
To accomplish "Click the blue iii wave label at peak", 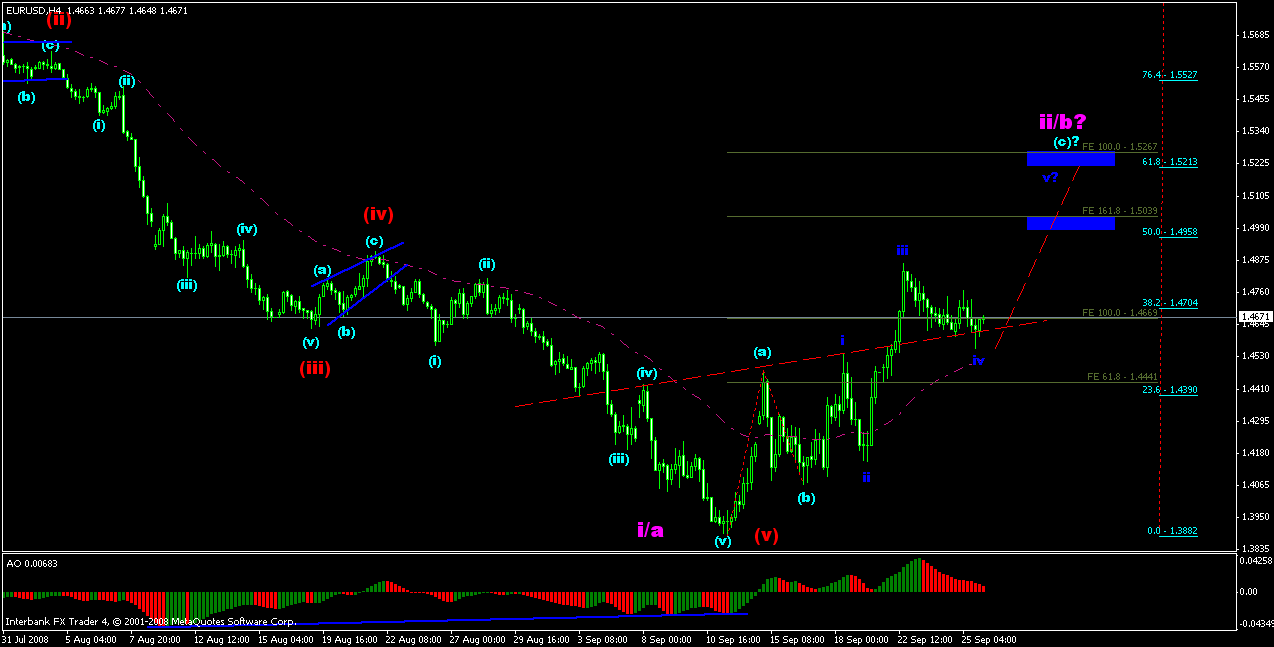I will (x=902, y=250).
